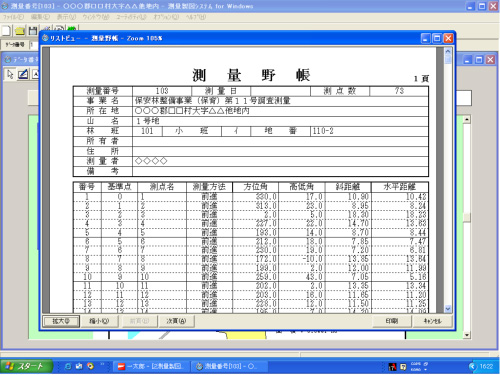Image resolution: width=500 pixels, height=375 pixels.
Task: Click list view scrollbar down arrow
Action: coord(448,309)
